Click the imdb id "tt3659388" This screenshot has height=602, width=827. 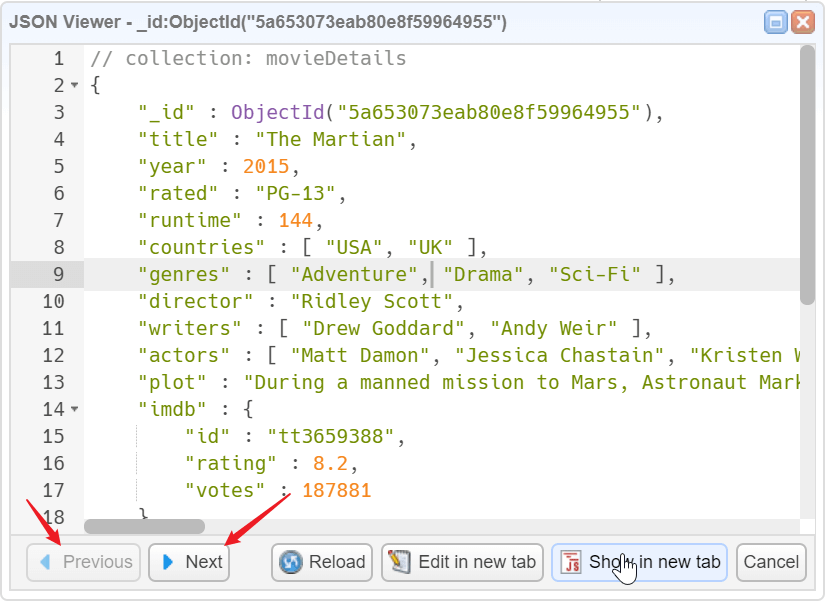(x=331, y=436)
